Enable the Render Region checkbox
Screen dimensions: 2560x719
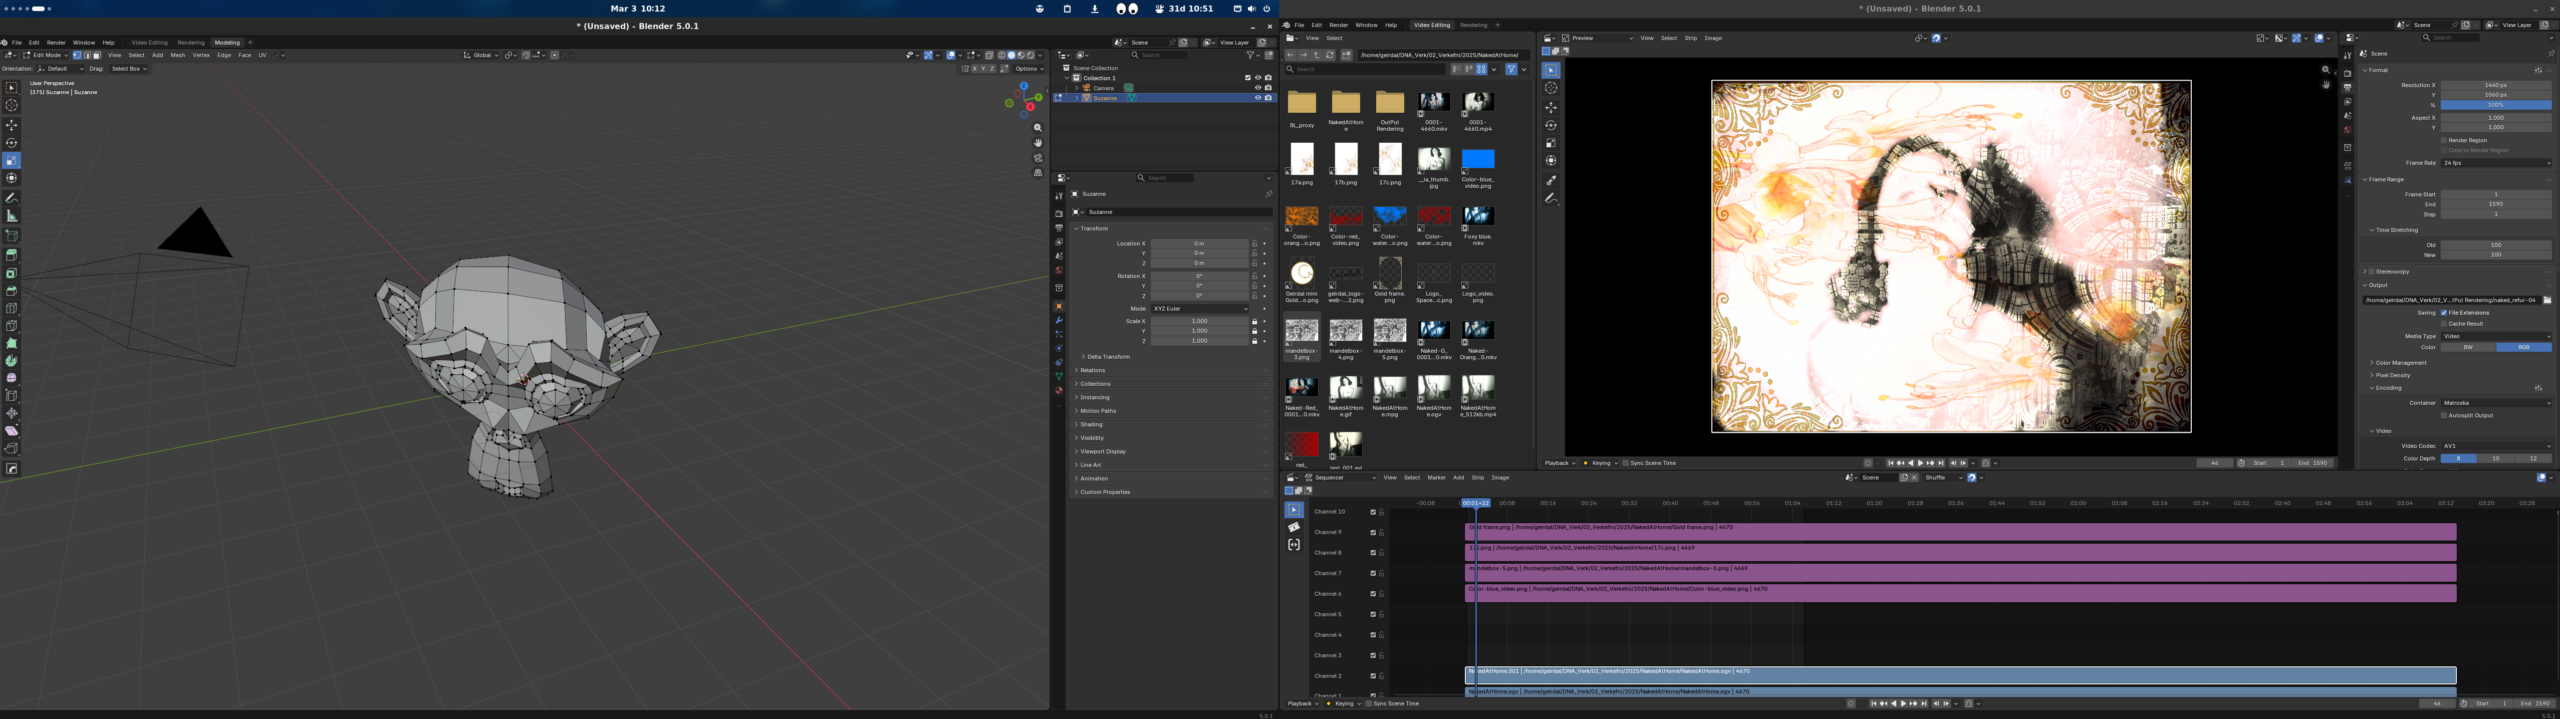coord(2444,141)
